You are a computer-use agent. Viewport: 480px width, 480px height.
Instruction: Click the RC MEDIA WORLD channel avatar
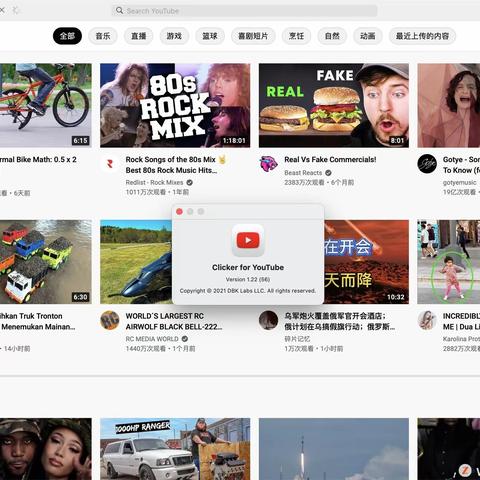tap(110, 320)
